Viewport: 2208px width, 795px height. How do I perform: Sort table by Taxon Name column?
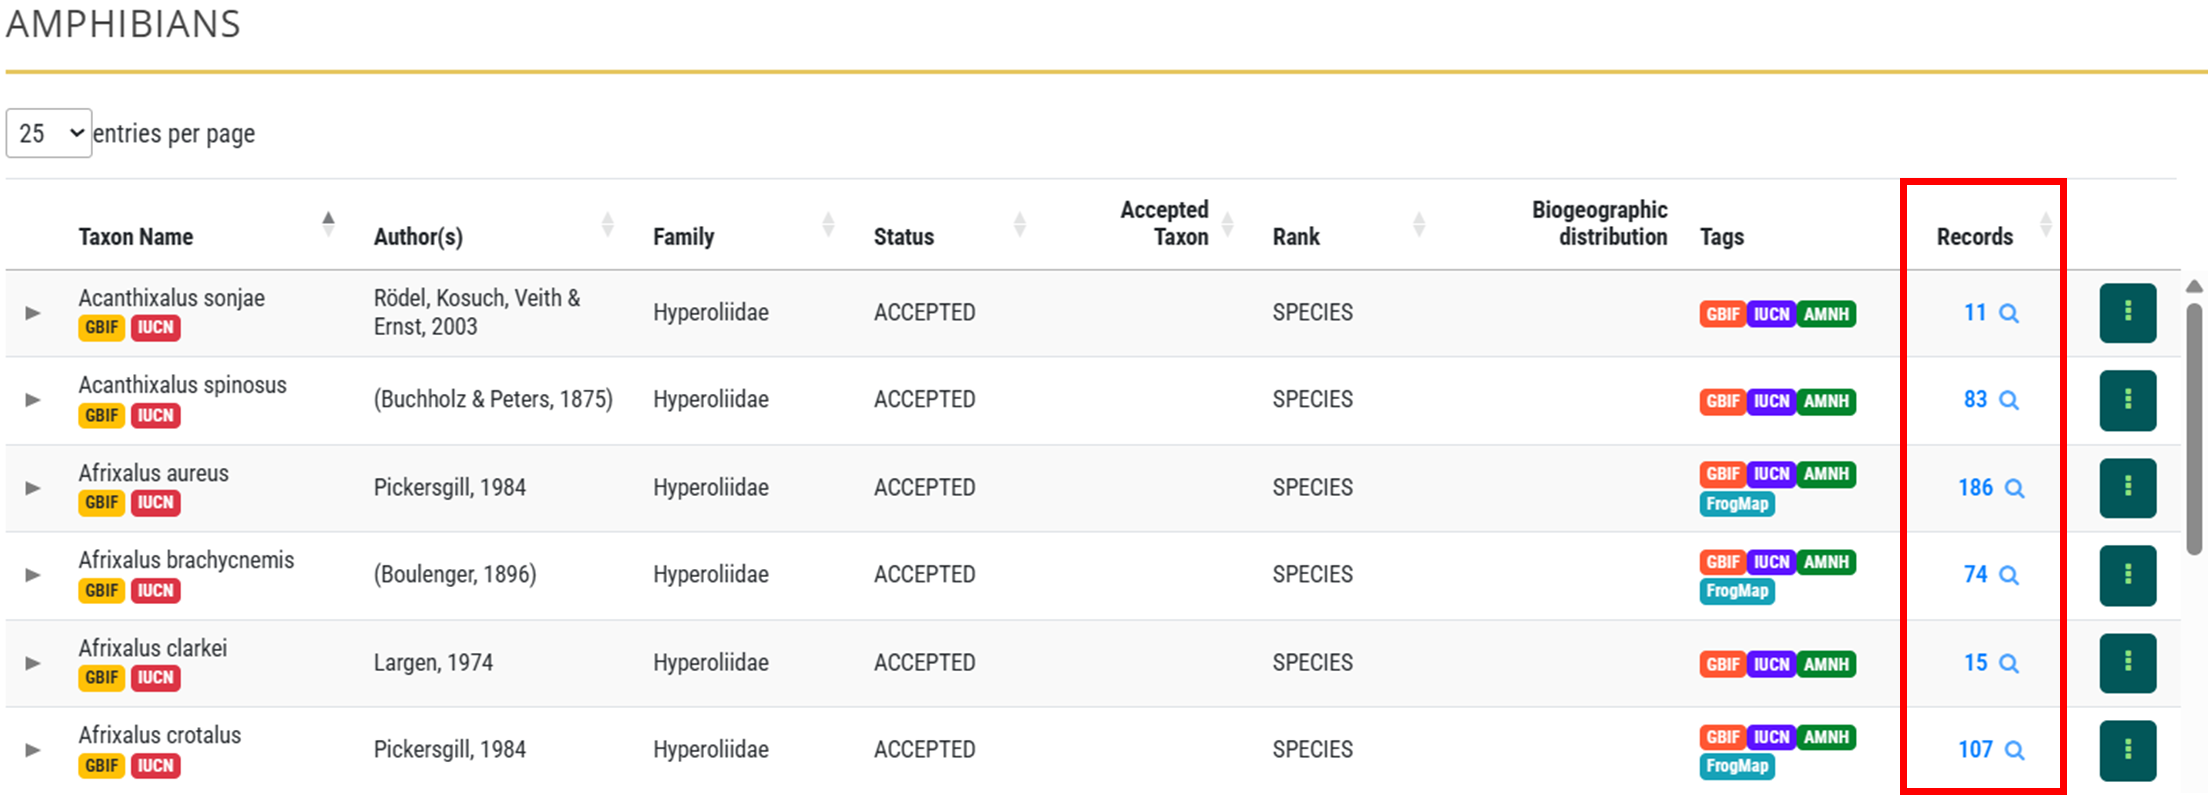tap(136, 237)
